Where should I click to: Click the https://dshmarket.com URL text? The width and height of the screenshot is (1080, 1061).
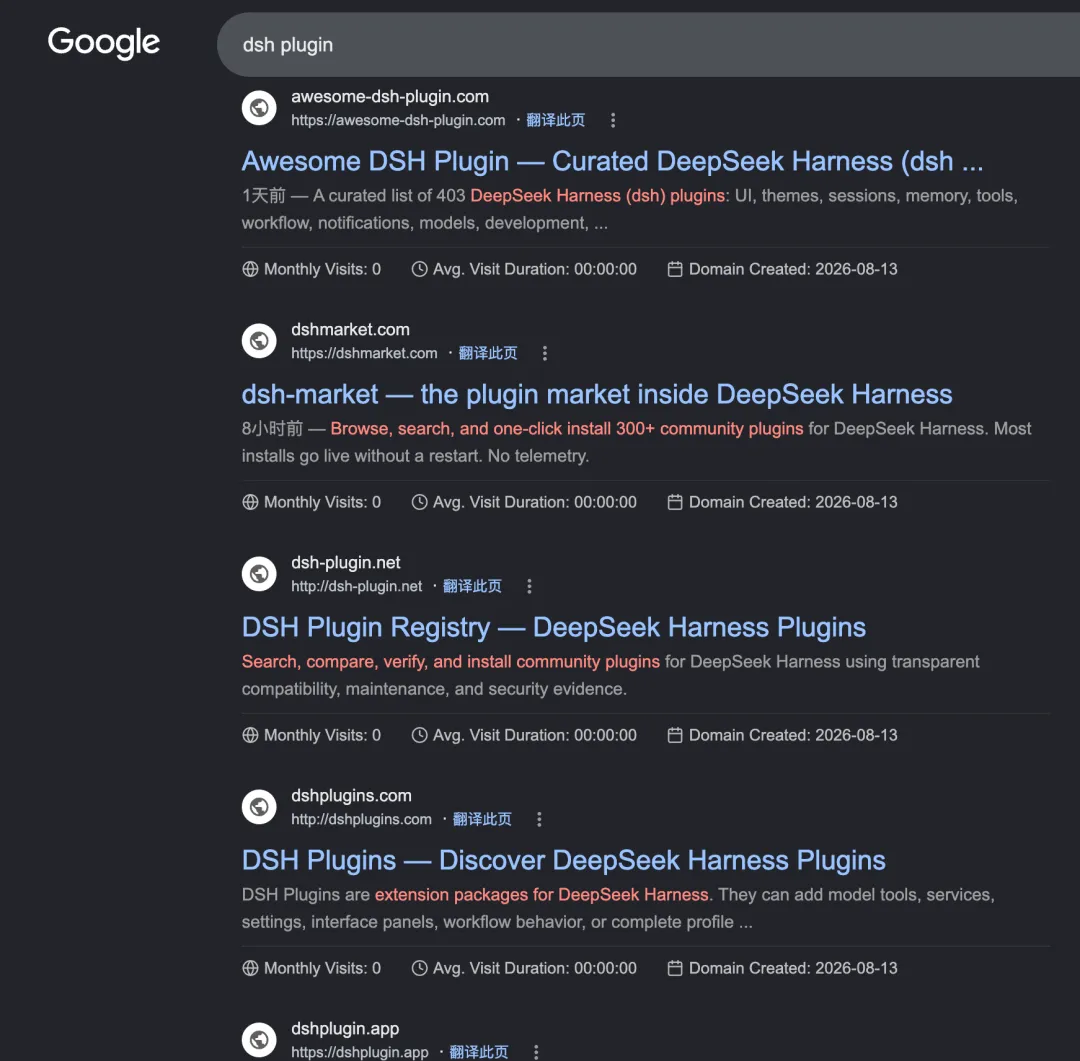[x=364, y=353]
